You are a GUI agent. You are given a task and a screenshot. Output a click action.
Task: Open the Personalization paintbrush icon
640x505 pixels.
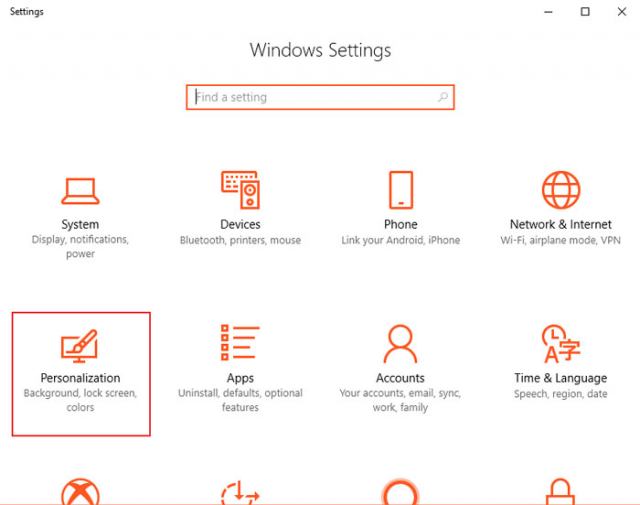pyautogui.click(x=80, y=346)
